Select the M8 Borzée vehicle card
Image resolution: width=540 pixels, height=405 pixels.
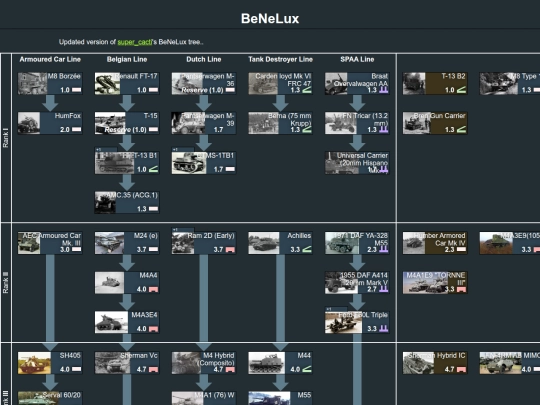pos(50,83)
